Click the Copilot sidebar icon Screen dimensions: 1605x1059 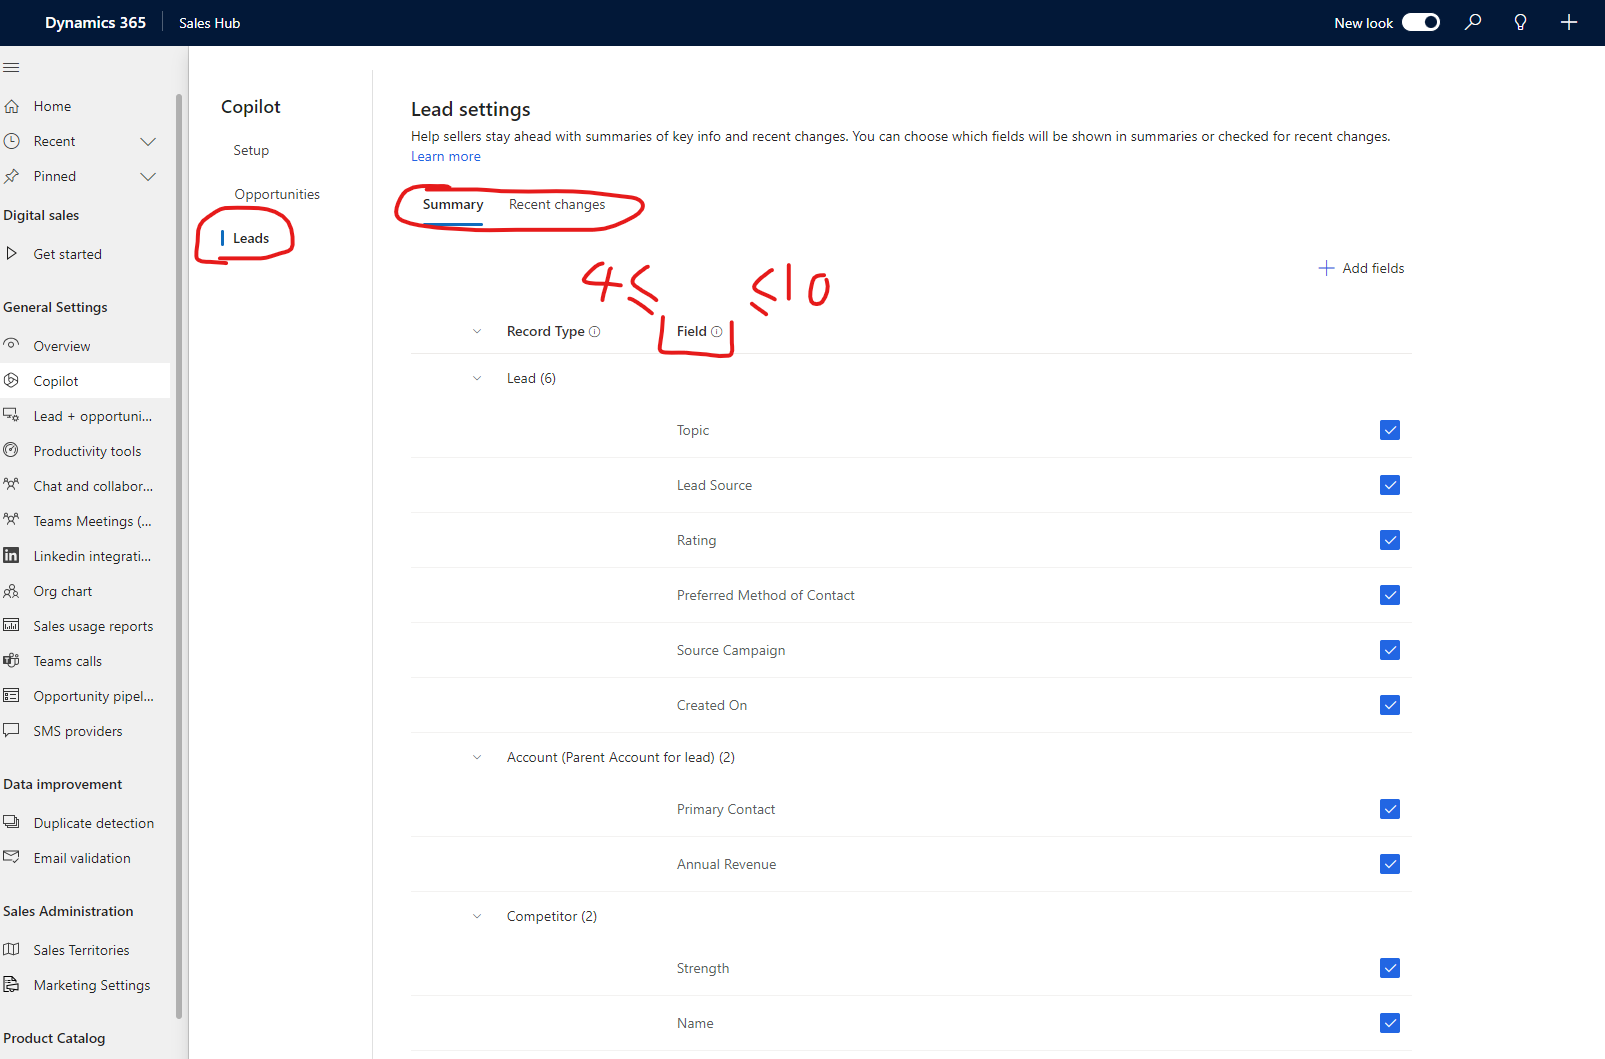point(12,380)
